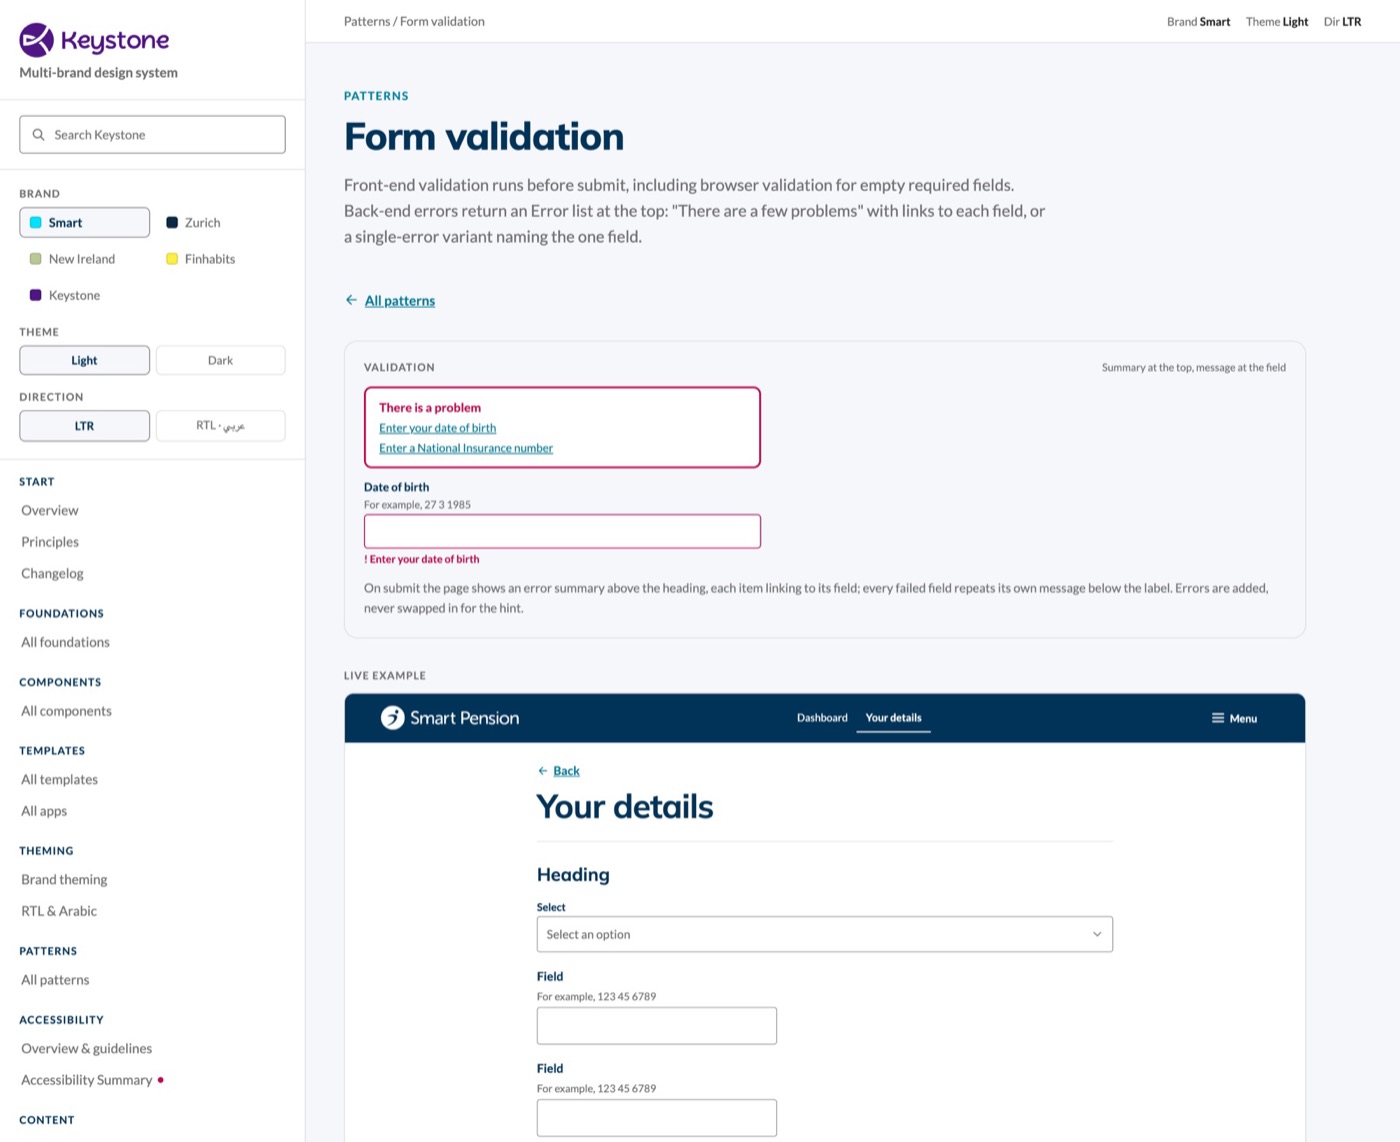Image resolution: width=1400 pixels, height=1142 pixels.
Task: Open Changelog in the sidebar
Action: [52, 573]
